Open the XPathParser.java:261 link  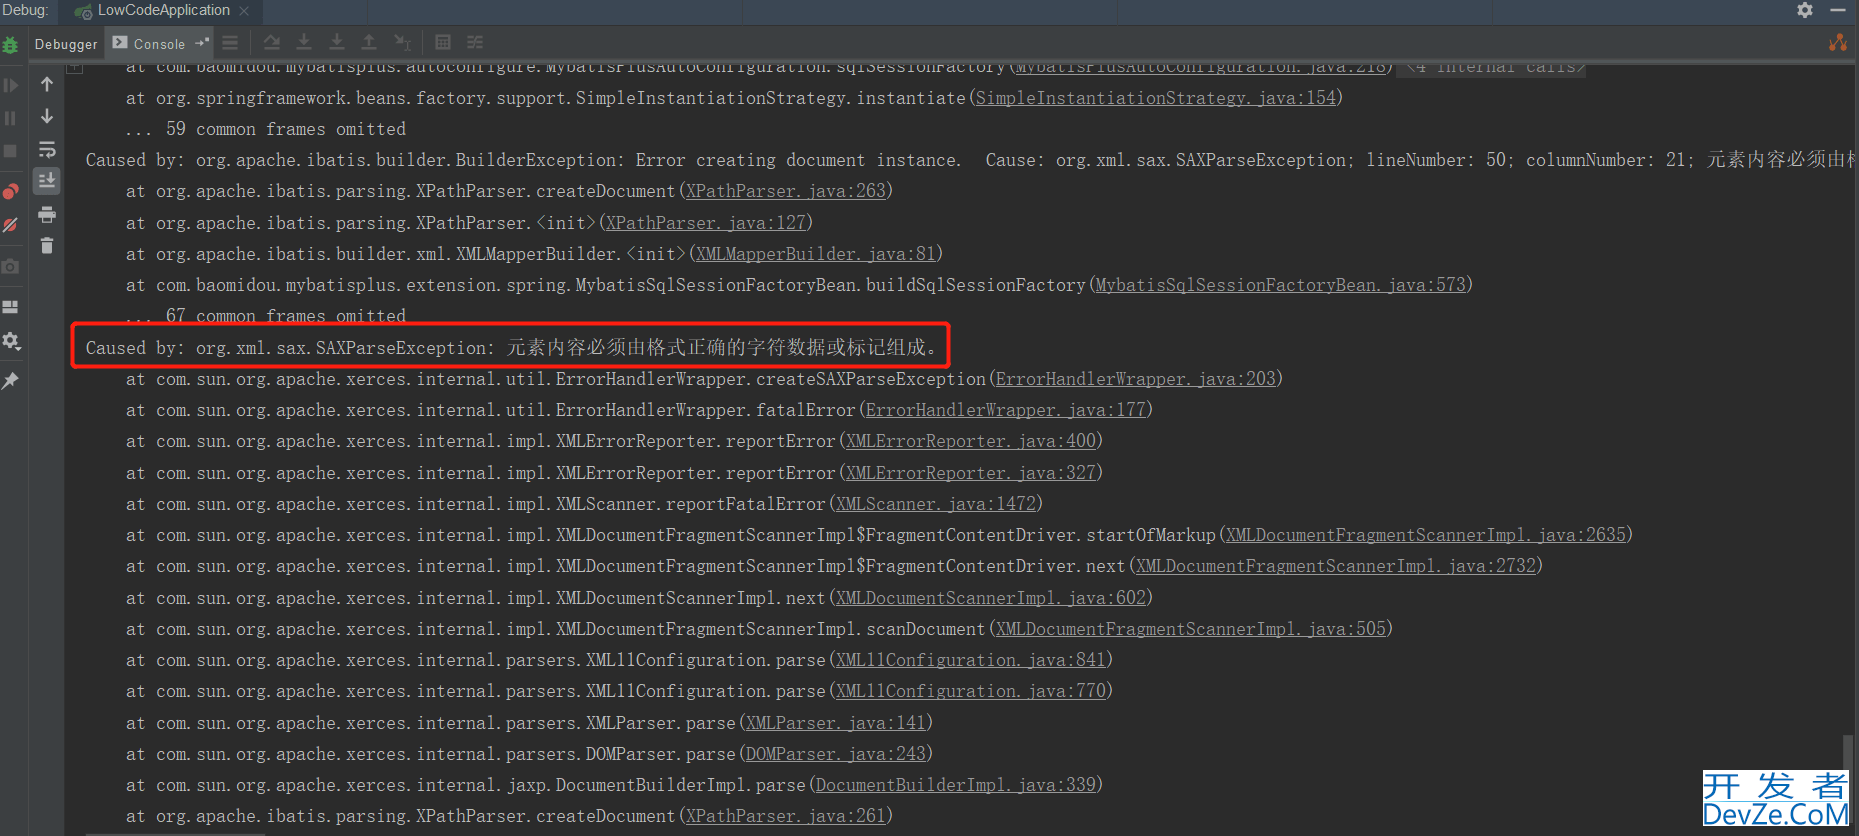(785, 816)
